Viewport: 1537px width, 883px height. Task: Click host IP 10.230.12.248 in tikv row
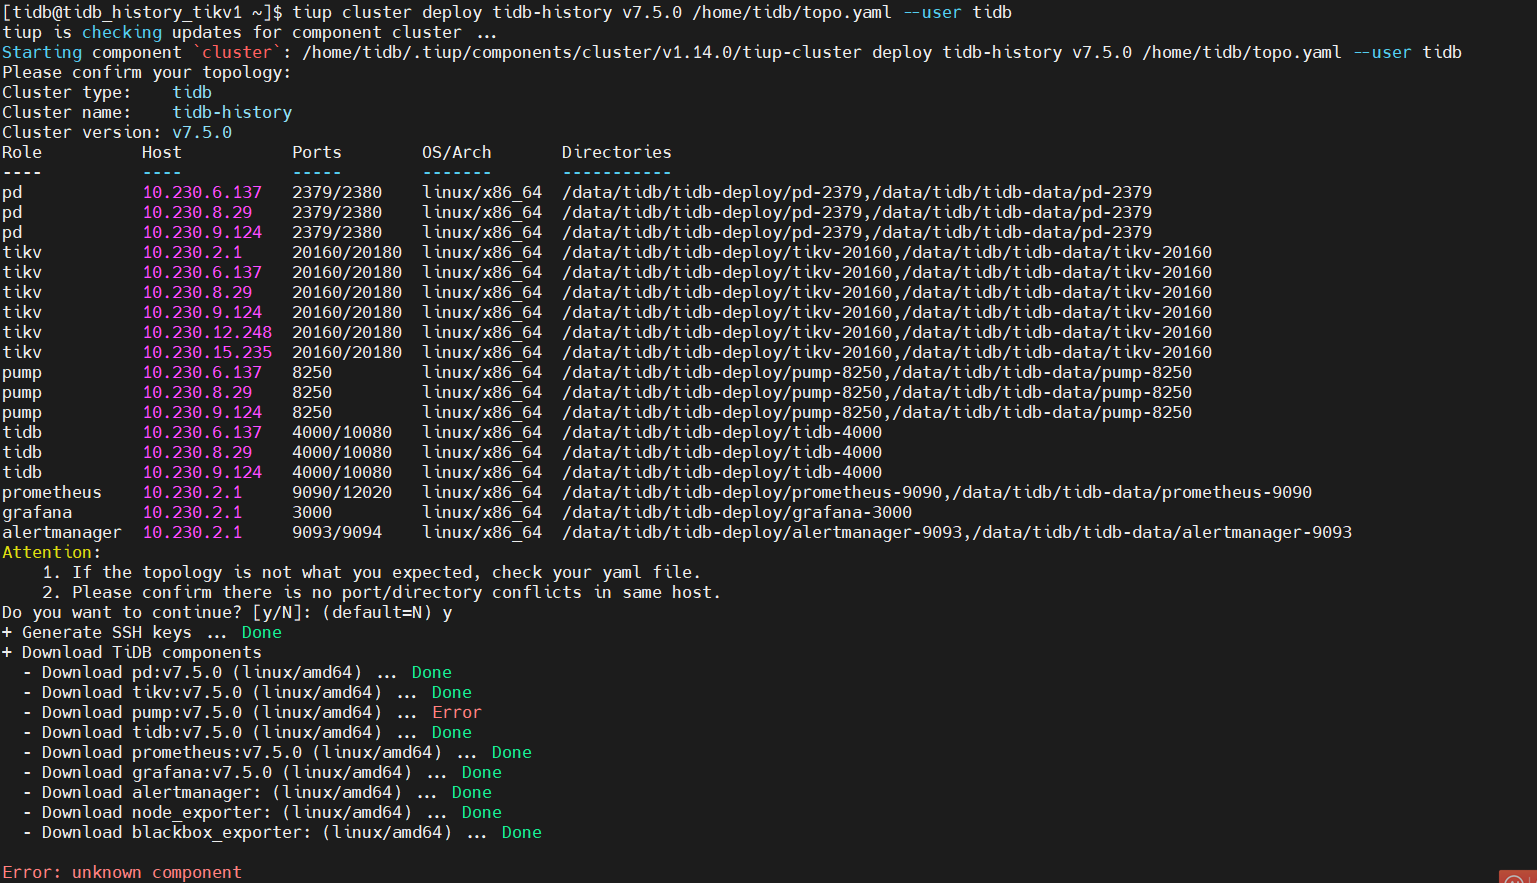[207, 332]
